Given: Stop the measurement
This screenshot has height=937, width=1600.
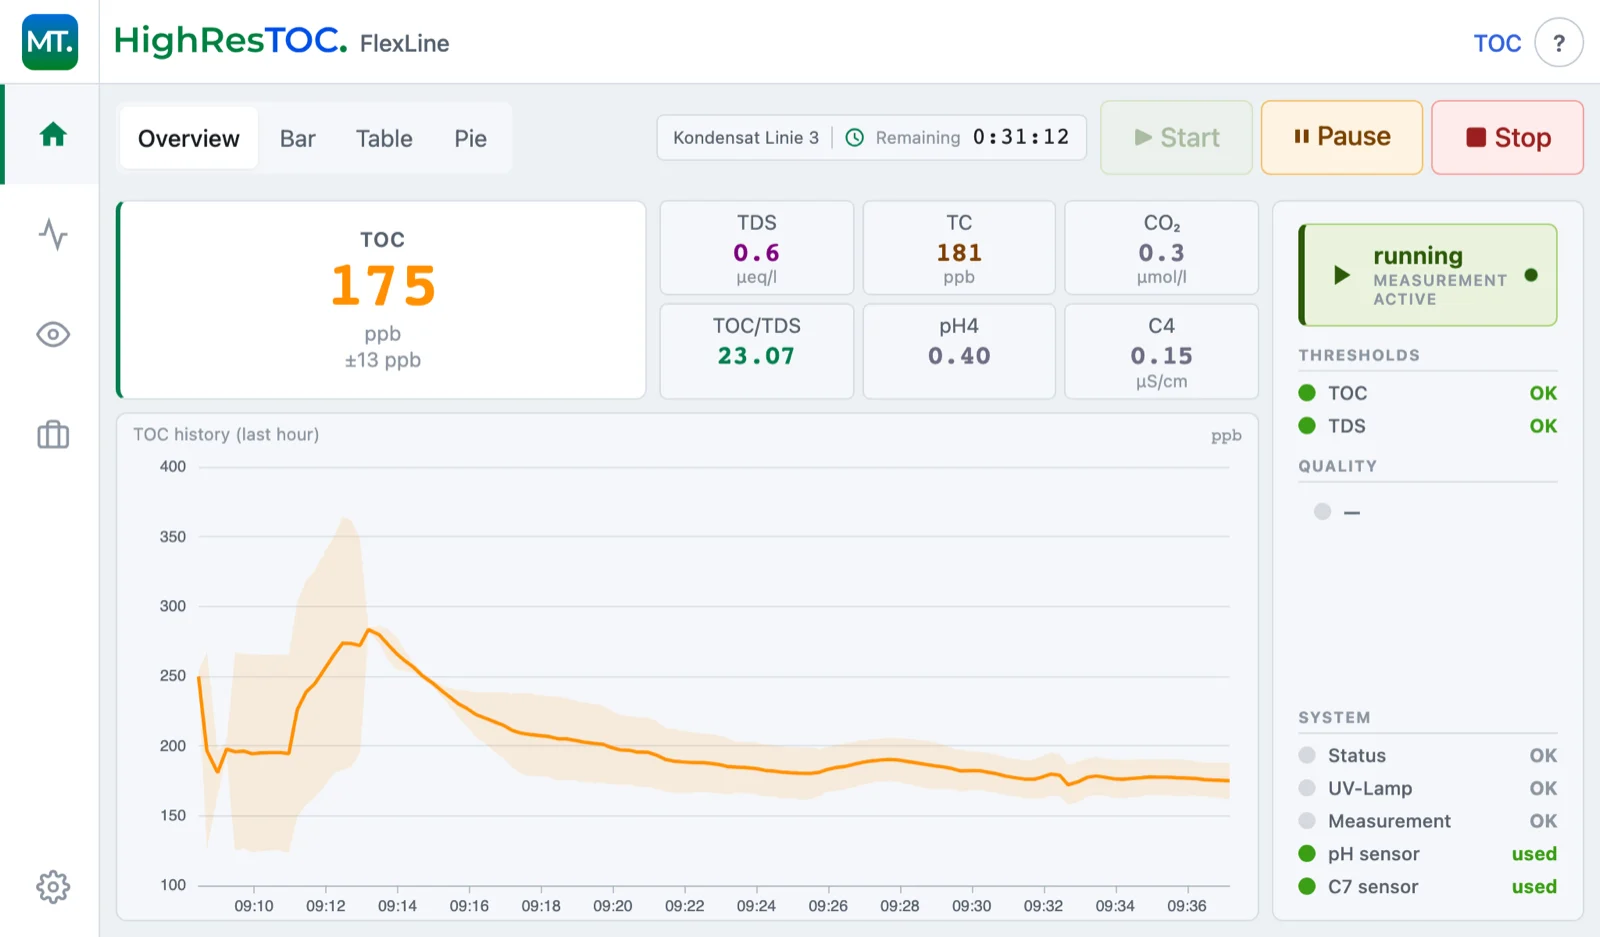Looking at the screenshot, I should 1507,137.
